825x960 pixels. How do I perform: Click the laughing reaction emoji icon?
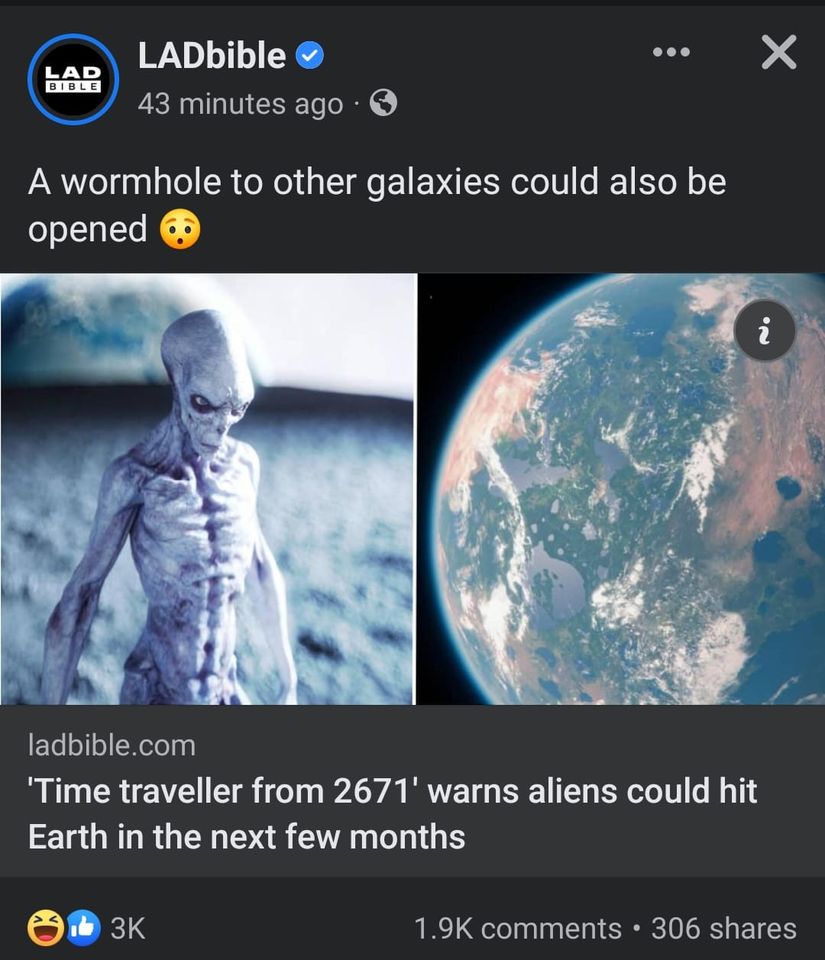click(45, 928)
